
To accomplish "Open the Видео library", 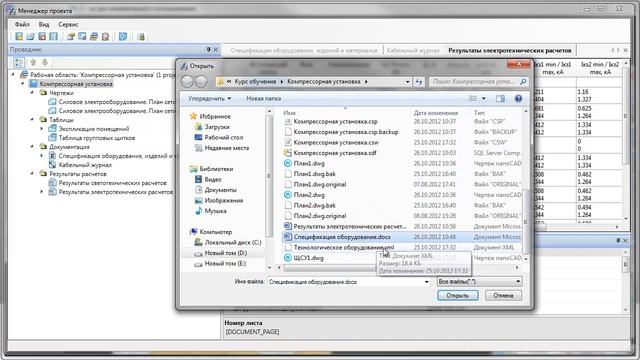I will [213, 179].
